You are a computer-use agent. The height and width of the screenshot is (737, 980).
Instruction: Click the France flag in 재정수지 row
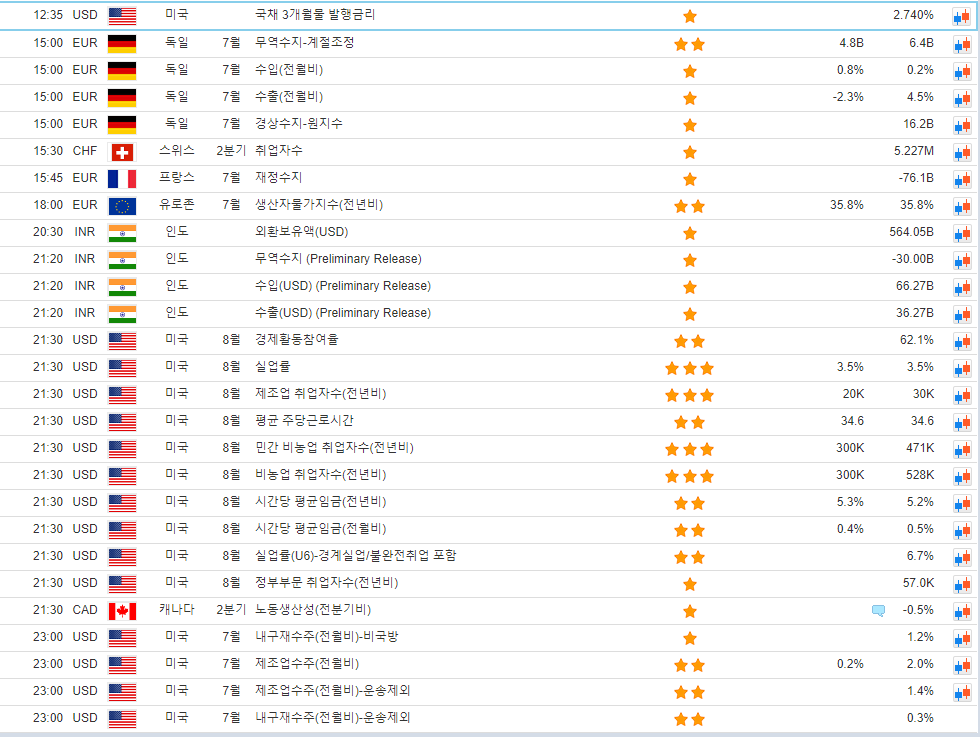click(122, 179)
